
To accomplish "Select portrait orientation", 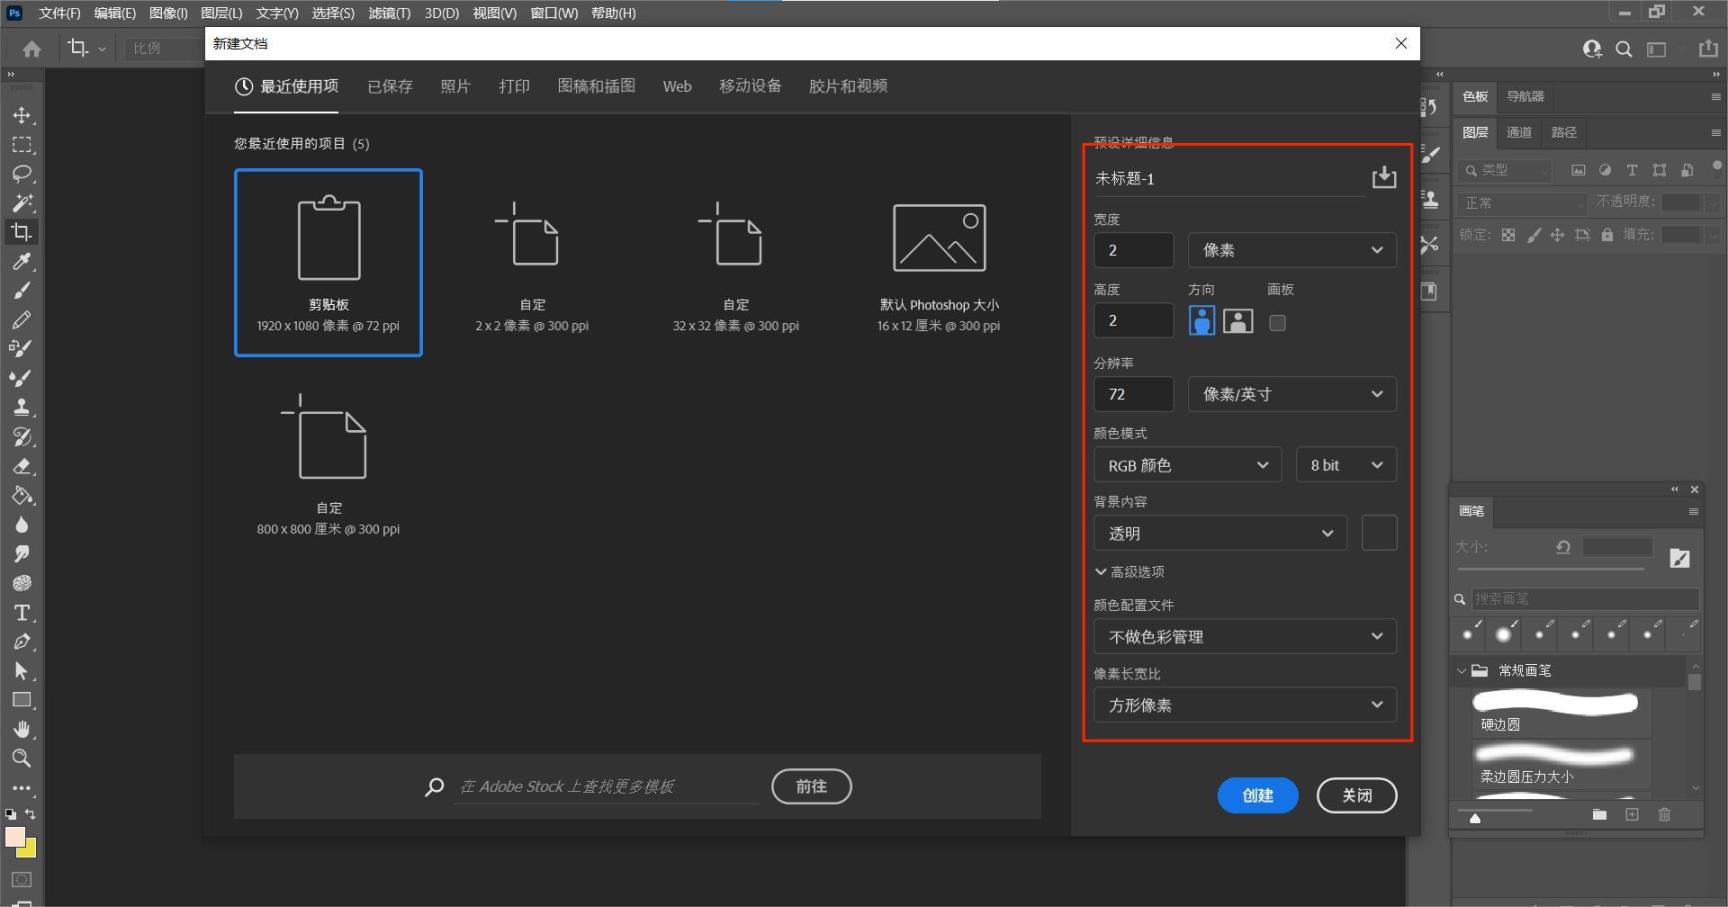I will pyautogui.click(x=1202, y=321).
